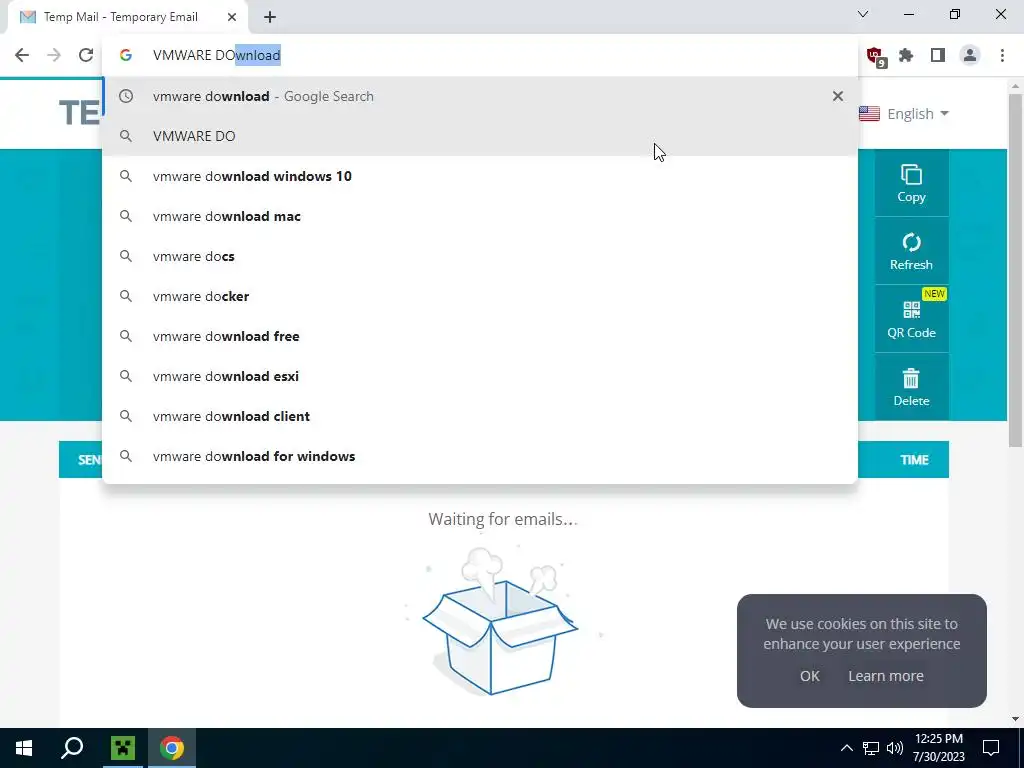Open the Chrome profile avatar
Image resolution: width=1024 pixels, height=768 pixels.
[x=970, y=55]
